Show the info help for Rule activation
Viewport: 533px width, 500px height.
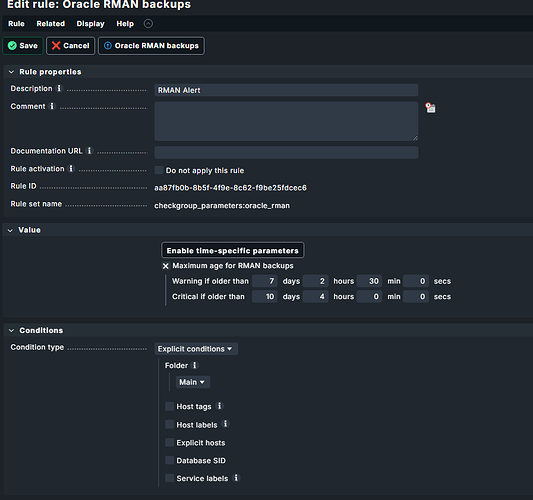(71, 169)
